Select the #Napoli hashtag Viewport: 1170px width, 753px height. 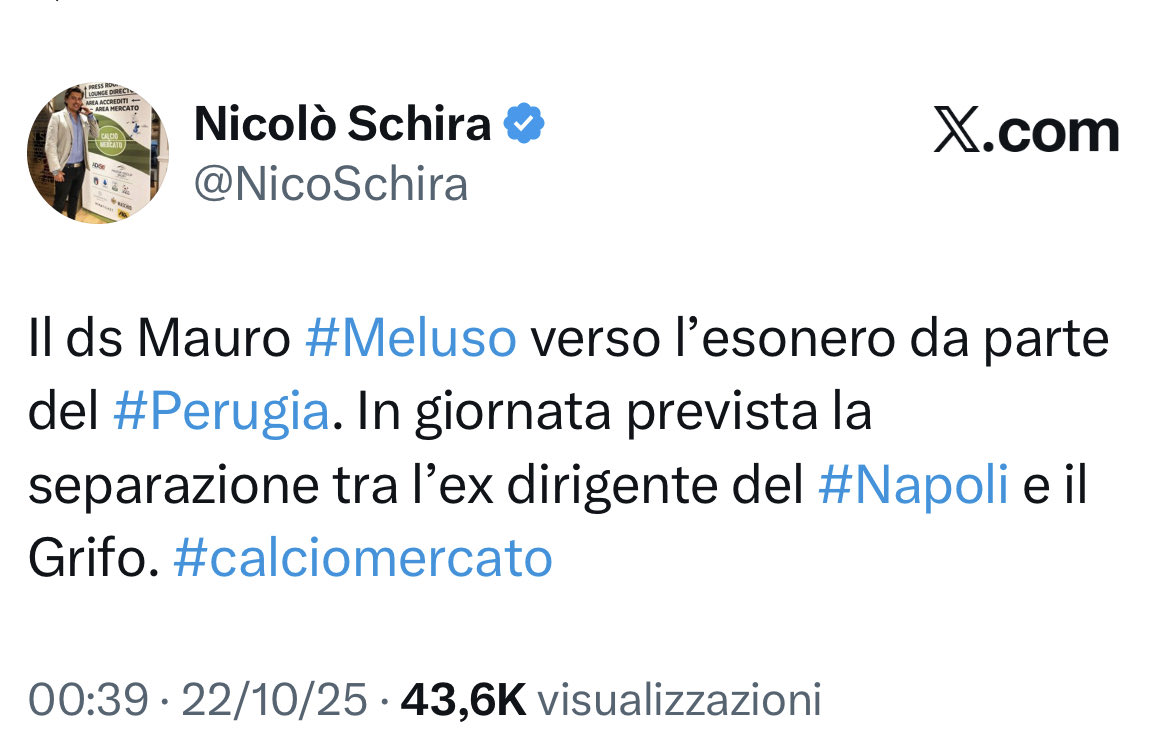point(912,486)
